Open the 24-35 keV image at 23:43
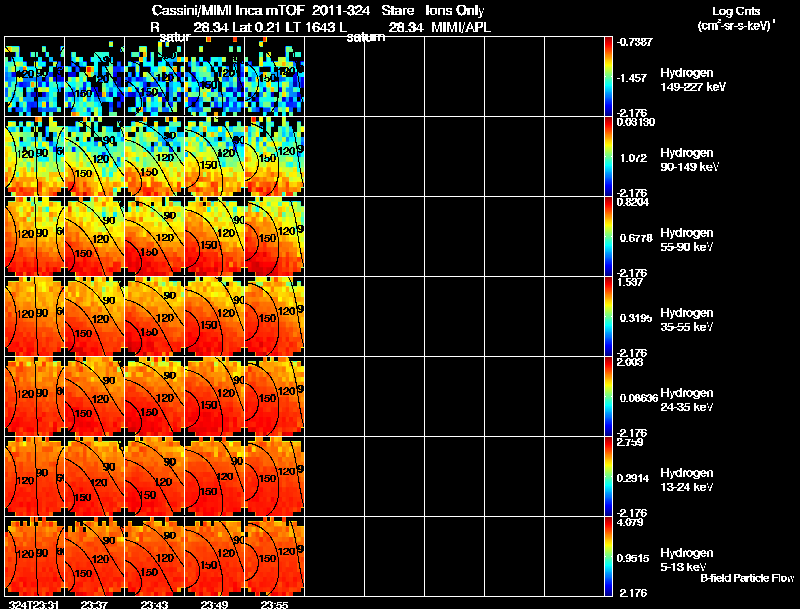Screen dimensions: 800x609 click(x=155, y=397)
